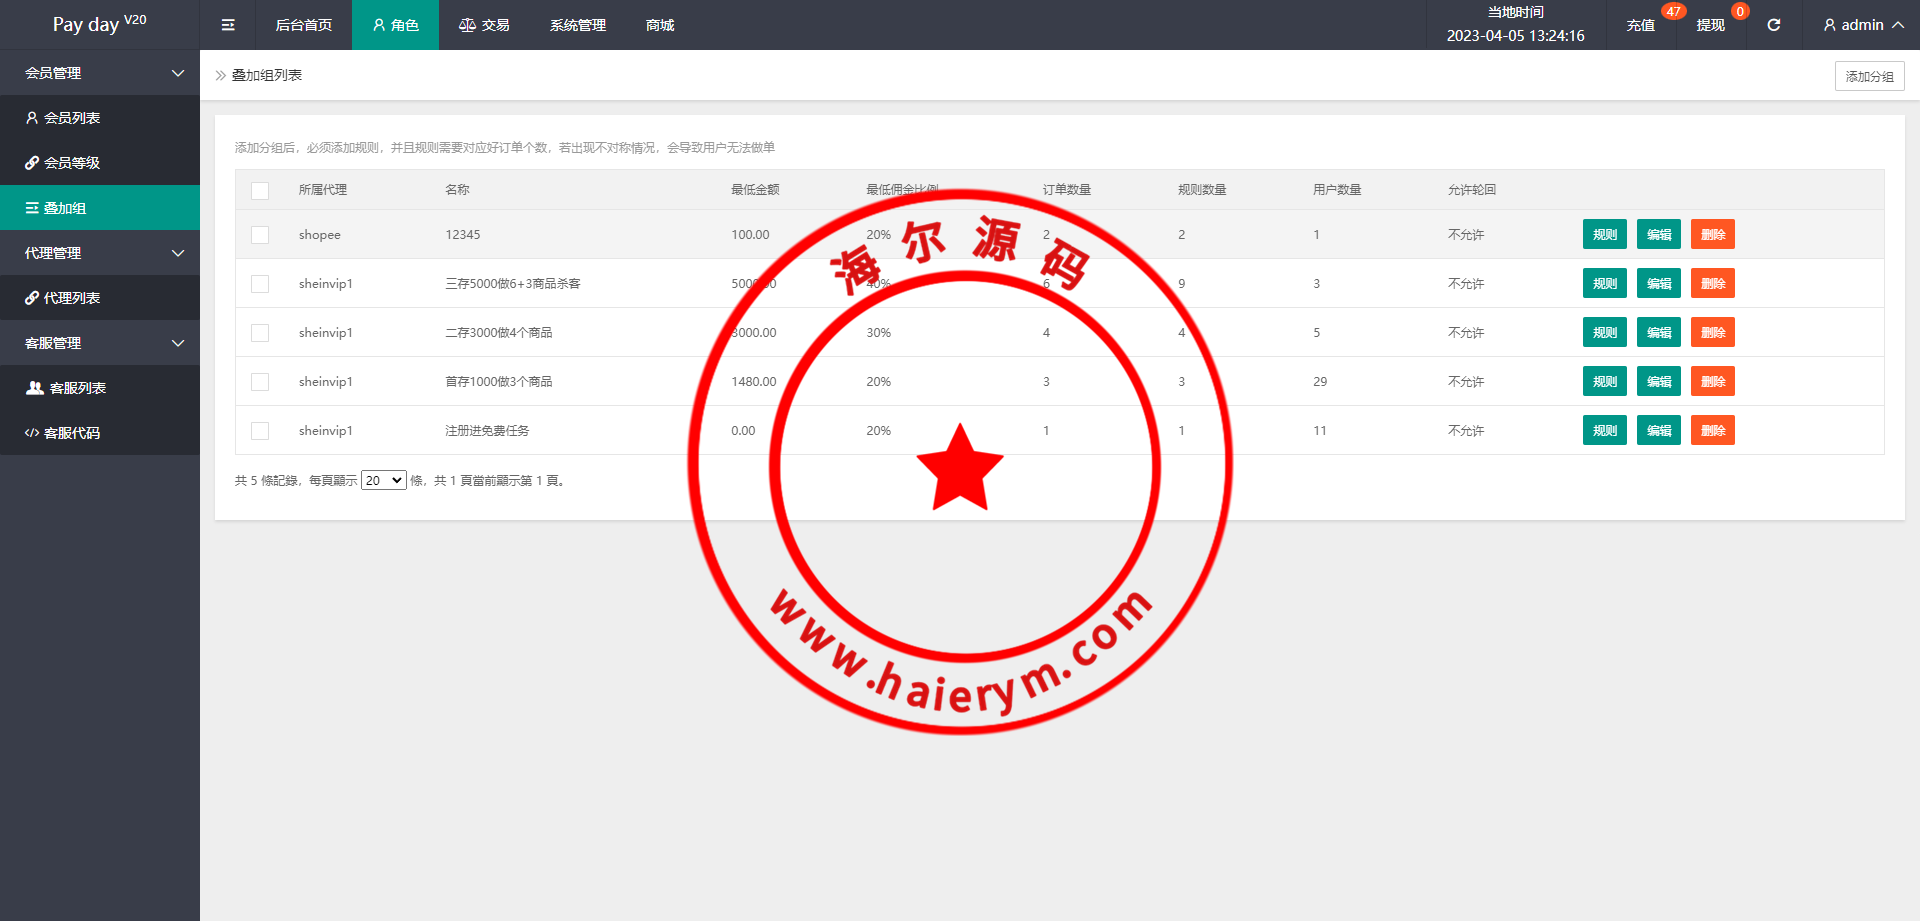Click the refresh icon in top bar
Viewport: 1920px width, 921px height.
pos(1773,25)
